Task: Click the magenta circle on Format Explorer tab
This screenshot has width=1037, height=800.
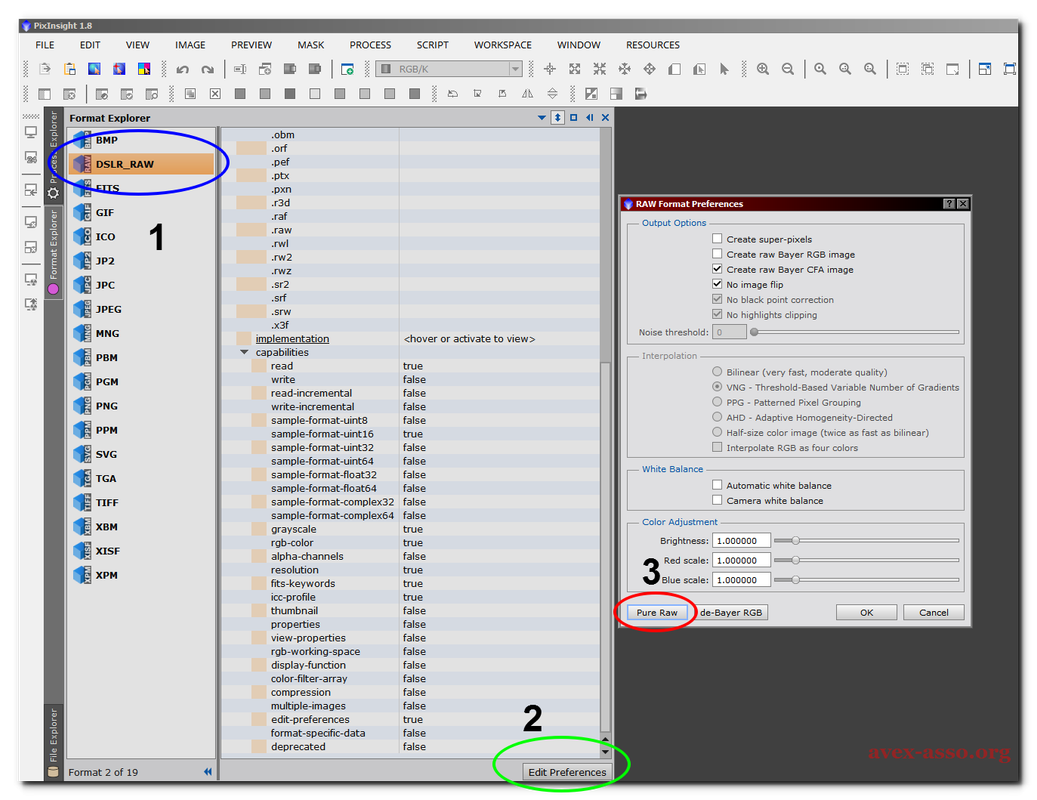Action: coord(54,289)
